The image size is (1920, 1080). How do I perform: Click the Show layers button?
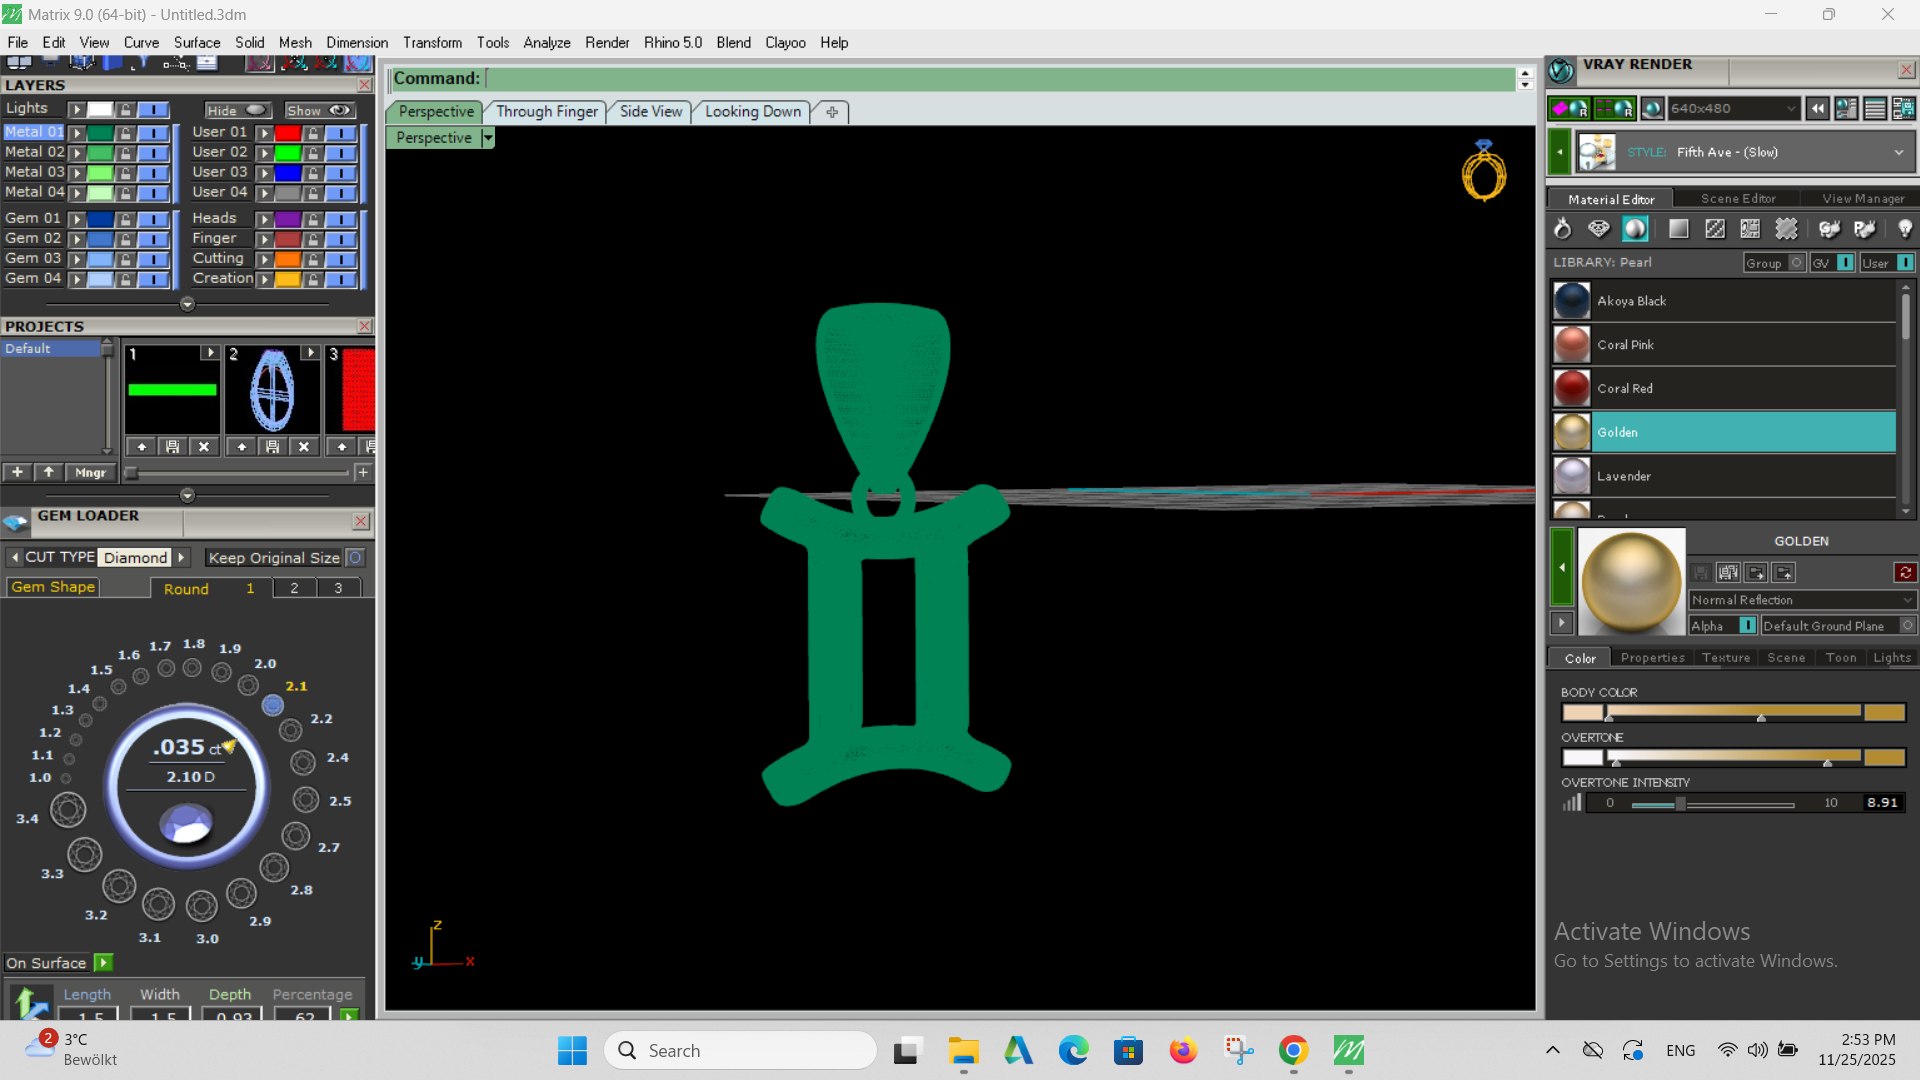pyautogui.click(x=320, y=110)
